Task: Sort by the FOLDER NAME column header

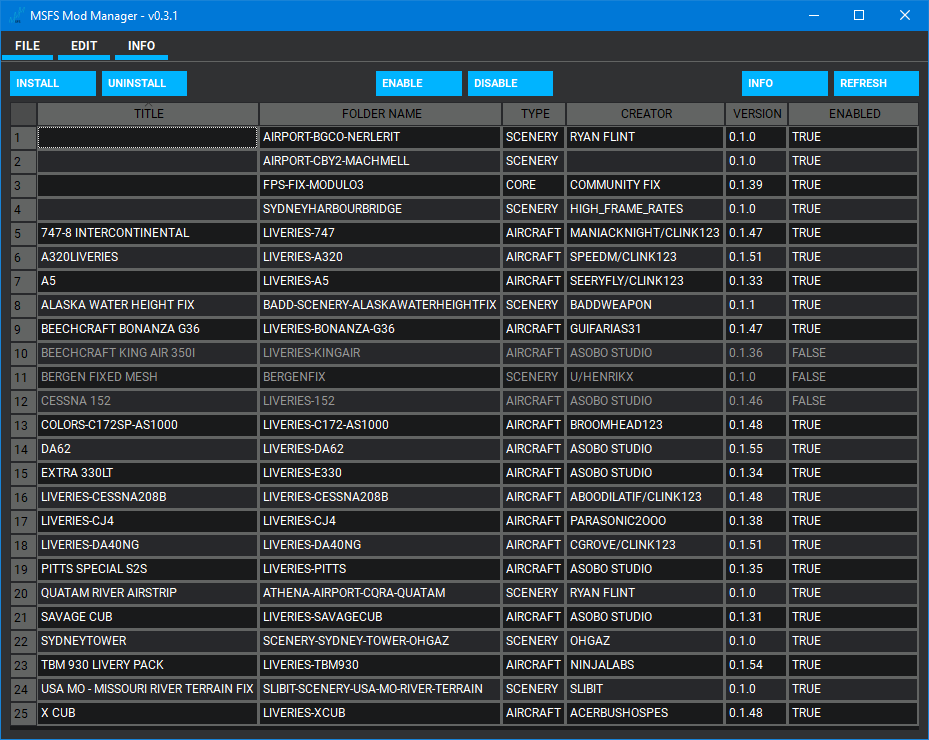Action: click(381, 114)
